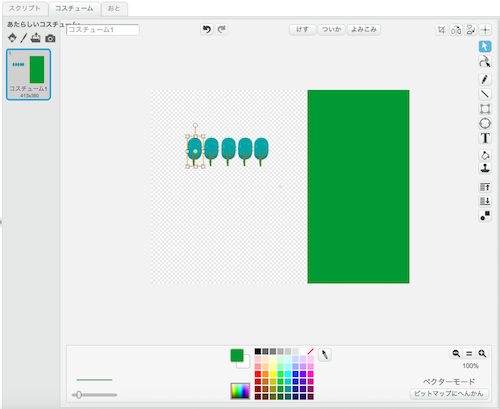The width and height of the screenshot is (500, 409).
Task: Click the rotation handle above selected tree
Action: [195, 125]
